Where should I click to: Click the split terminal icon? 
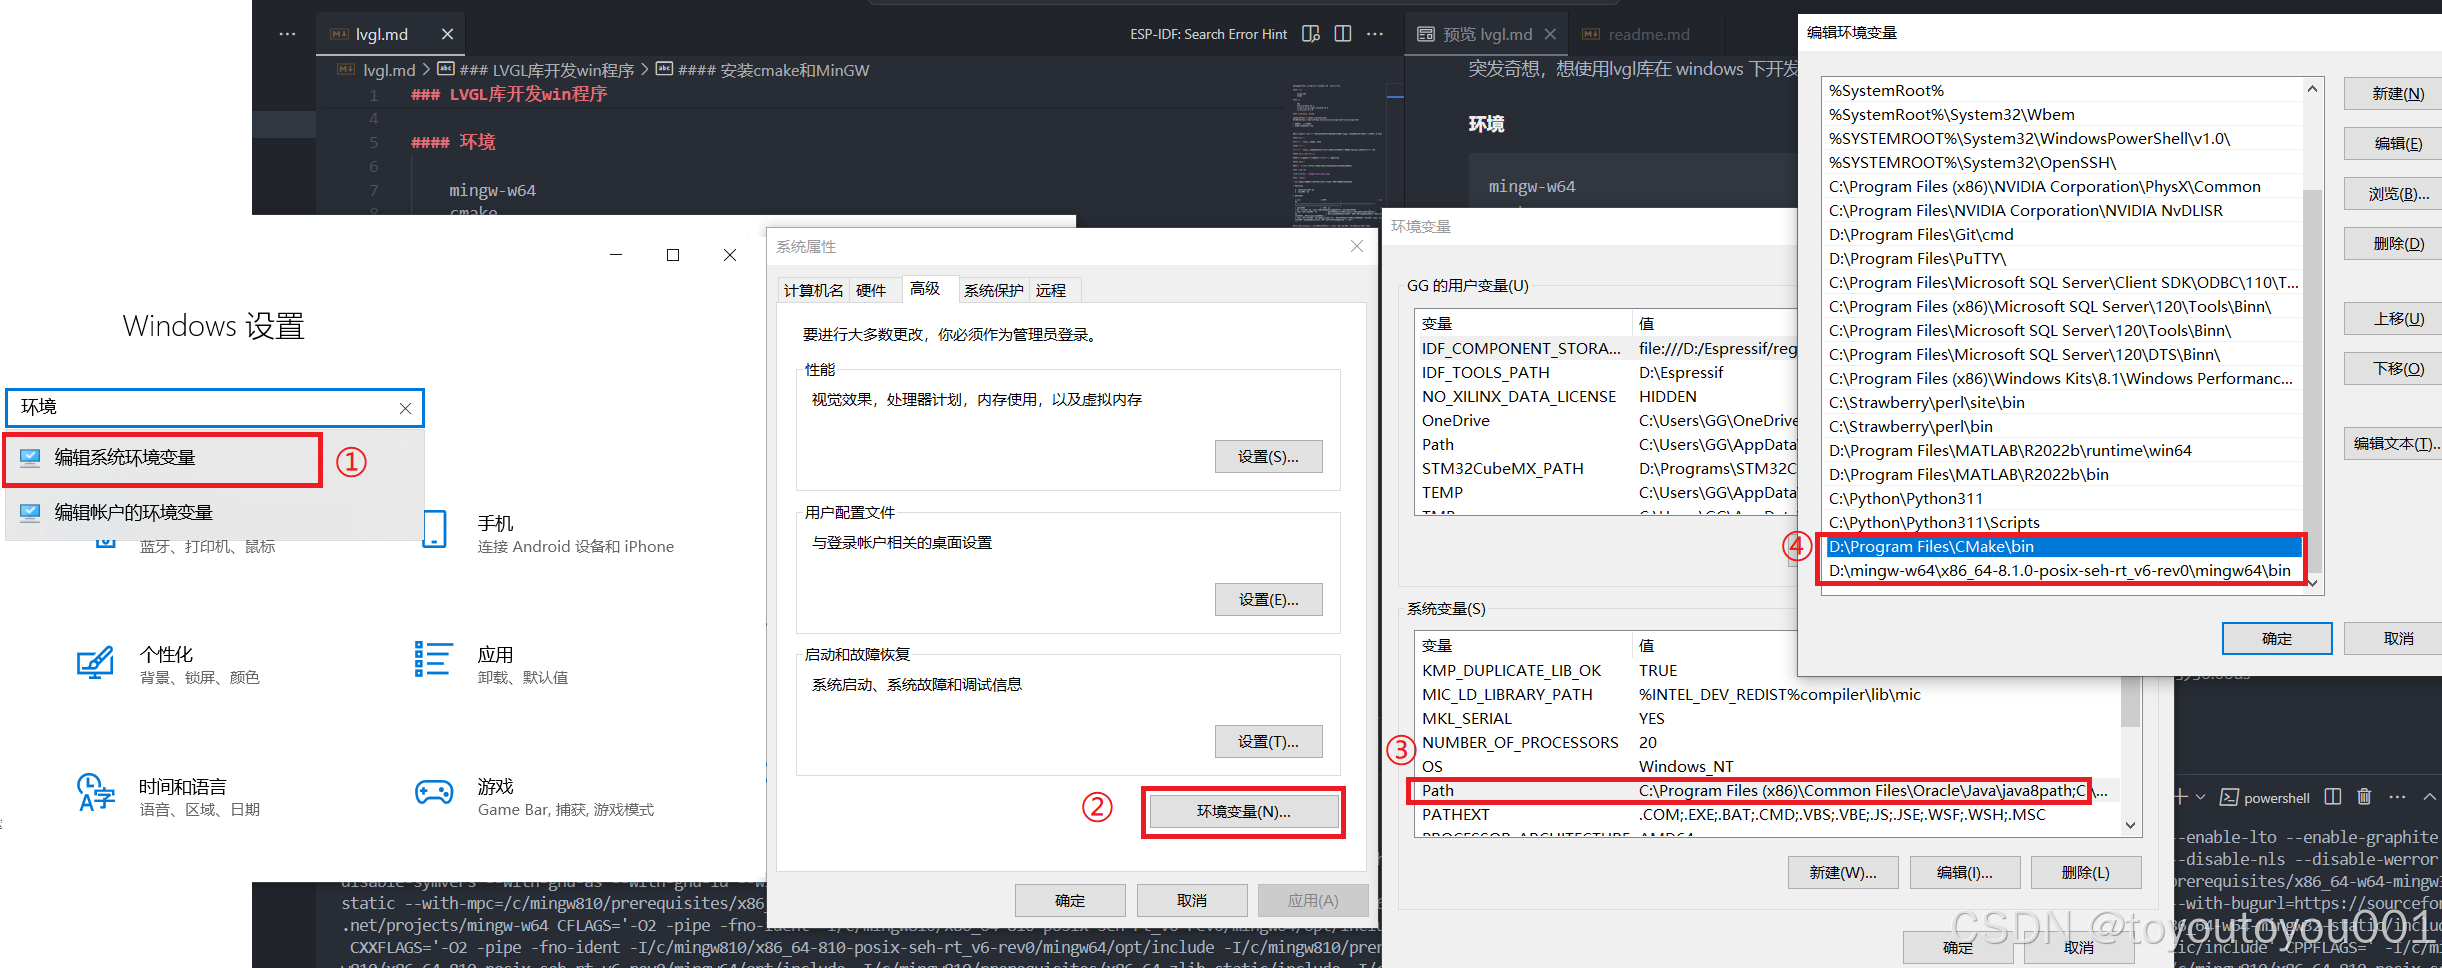[2332, 796]
